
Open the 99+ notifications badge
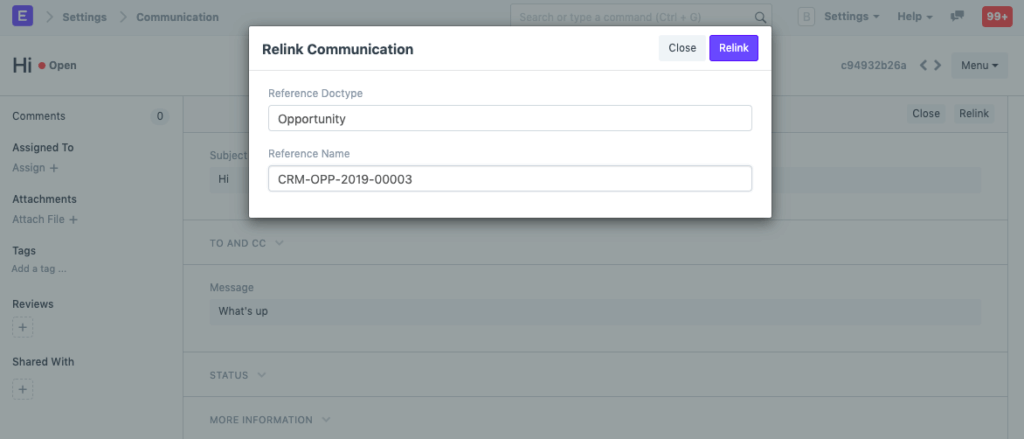click(997, 17)
